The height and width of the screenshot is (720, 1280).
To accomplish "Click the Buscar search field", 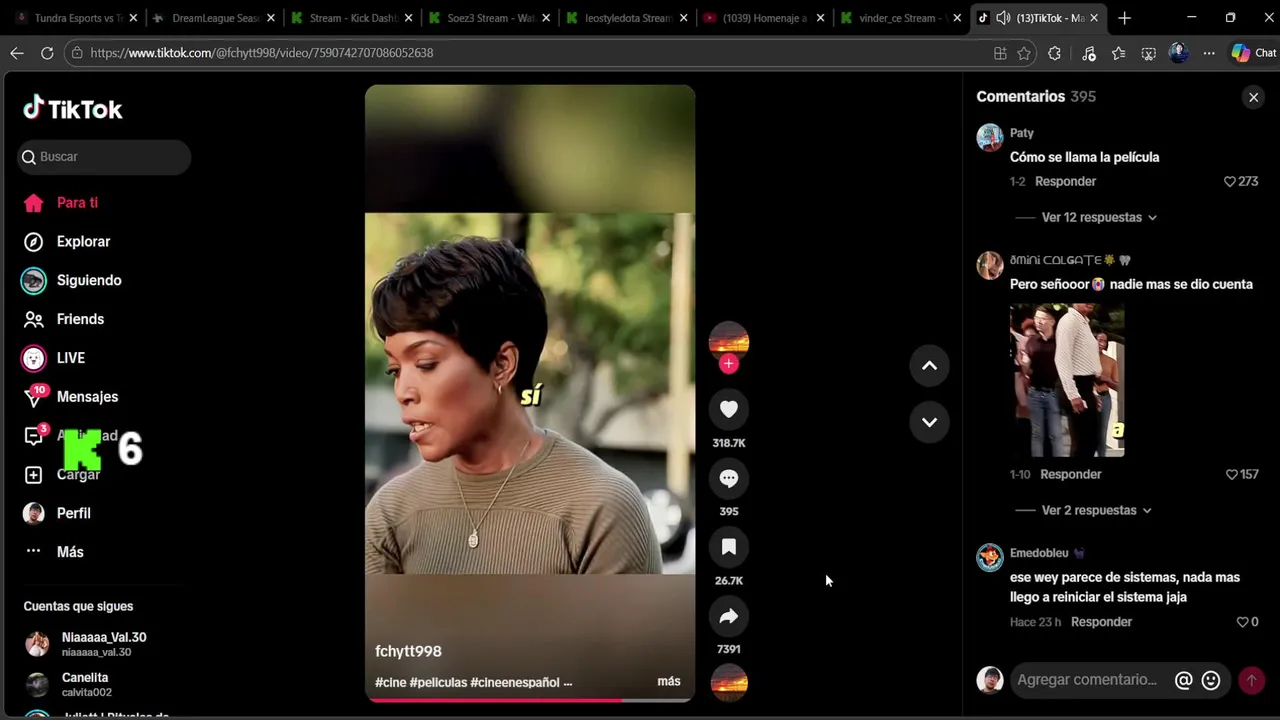I will [x=104, y=157].
